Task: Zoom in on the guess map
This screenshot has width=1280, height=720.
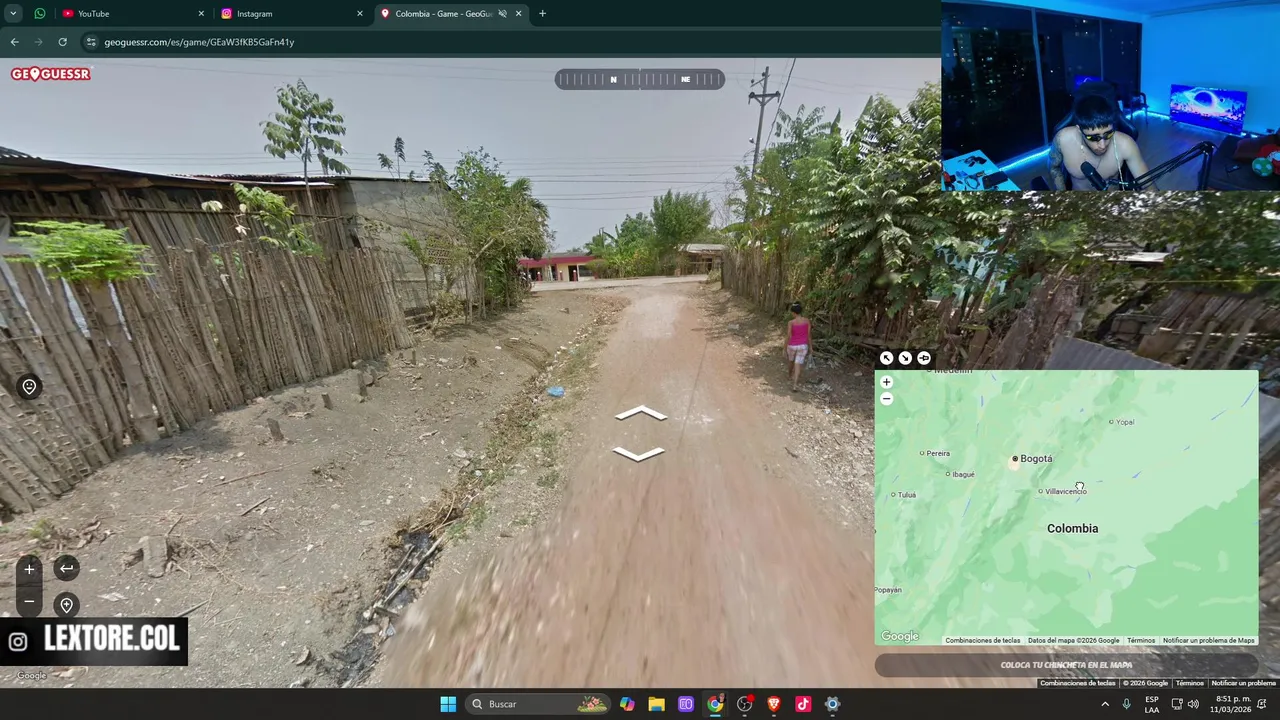Action: point(886,382)
